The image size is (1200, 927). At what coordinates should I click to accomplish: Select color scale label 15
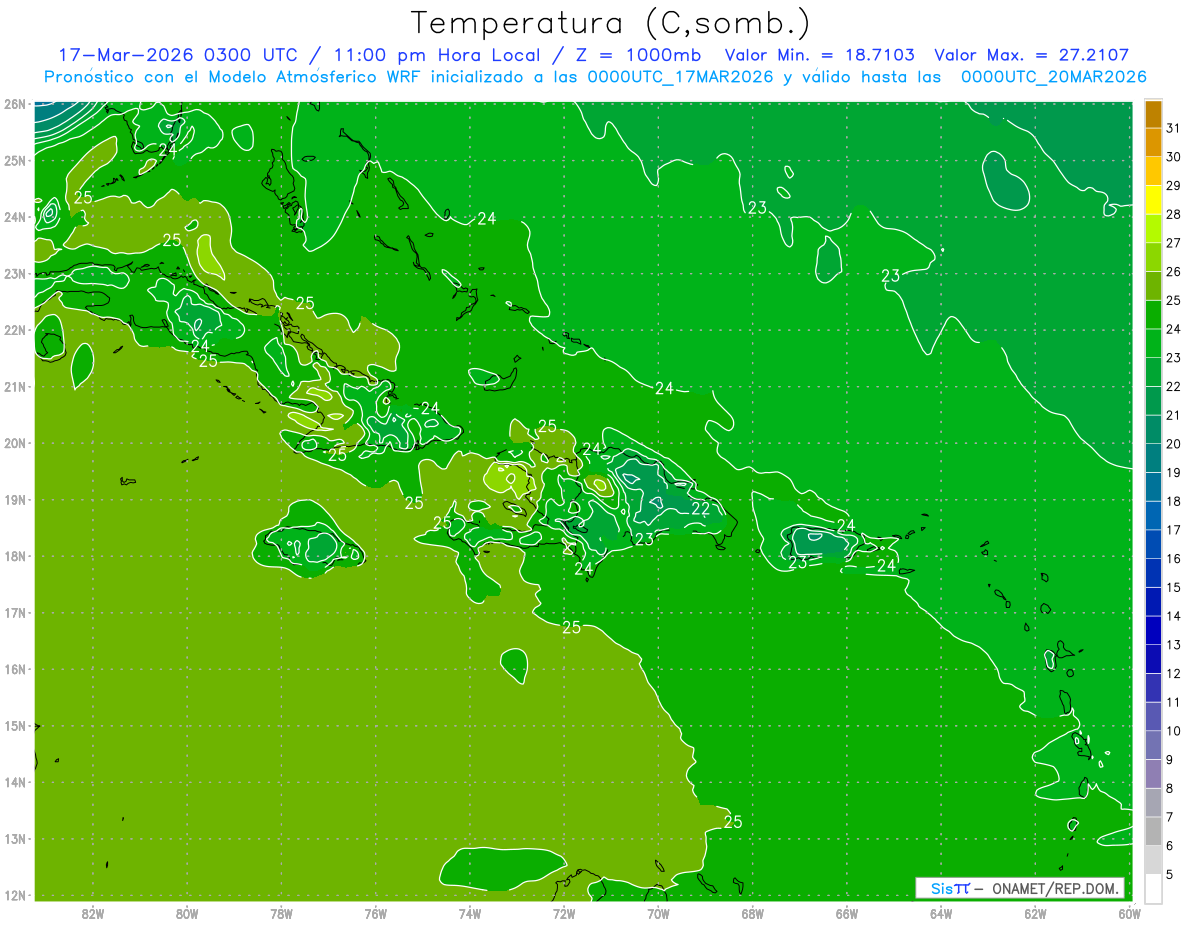pyautogui.click(x=1173, y=587)
